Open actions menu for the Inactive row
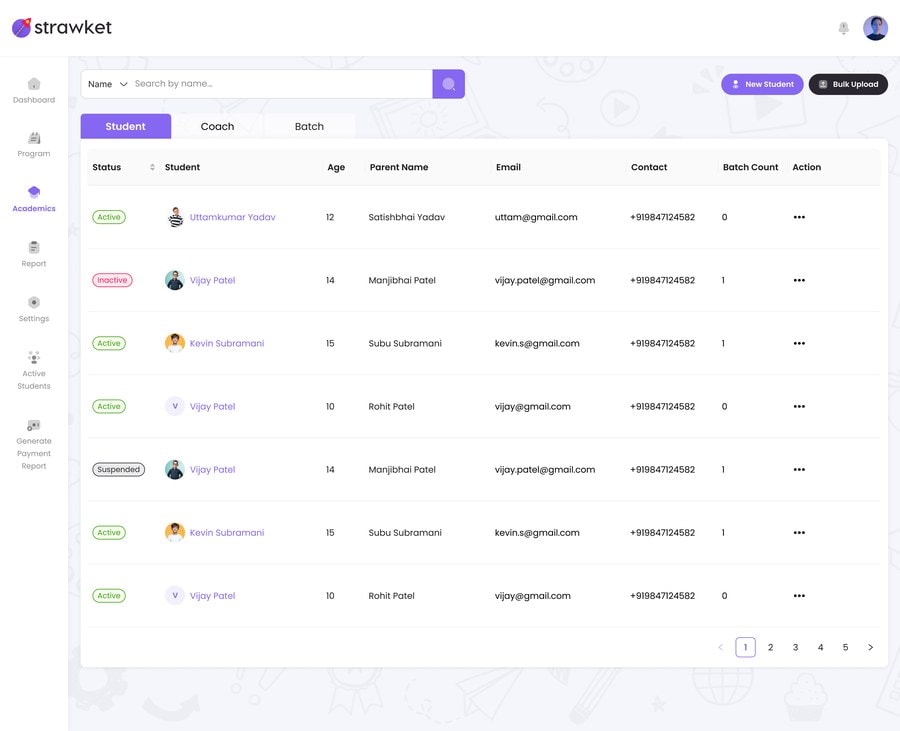The image size is (900, 731). point(799,280)
